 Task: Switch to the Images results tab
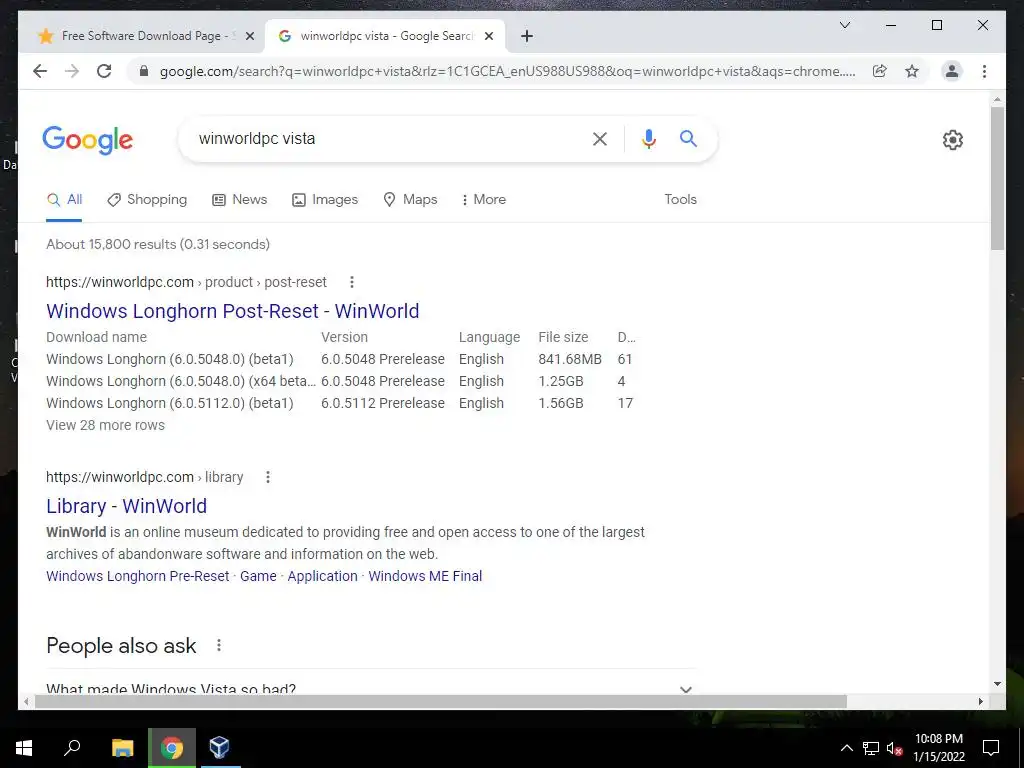pos(325,199)
